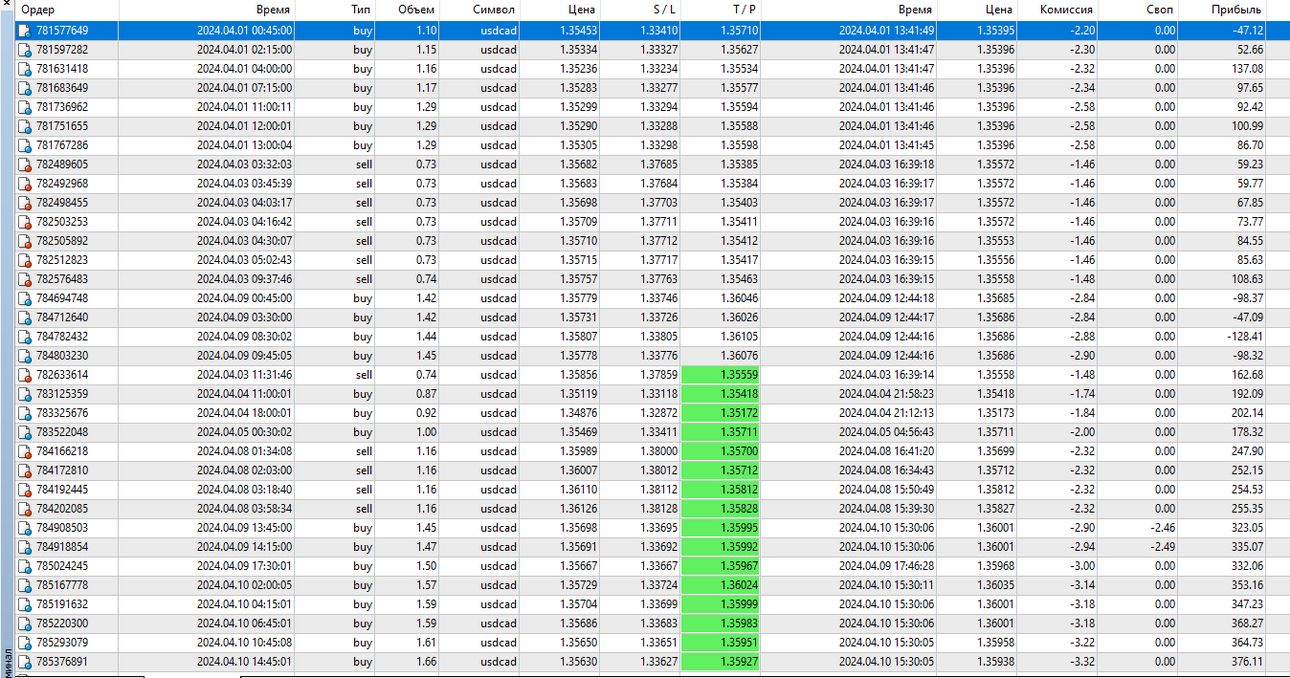Click the sell order icon for 782576483

(x=24, y=279)
